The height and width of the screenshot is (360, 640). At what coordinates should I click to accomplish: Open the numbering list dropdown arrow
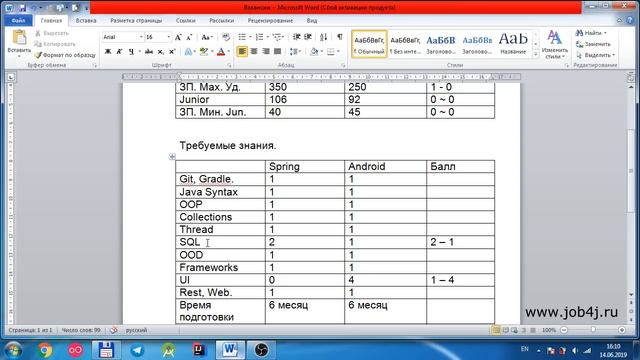(x=267, y=37)
